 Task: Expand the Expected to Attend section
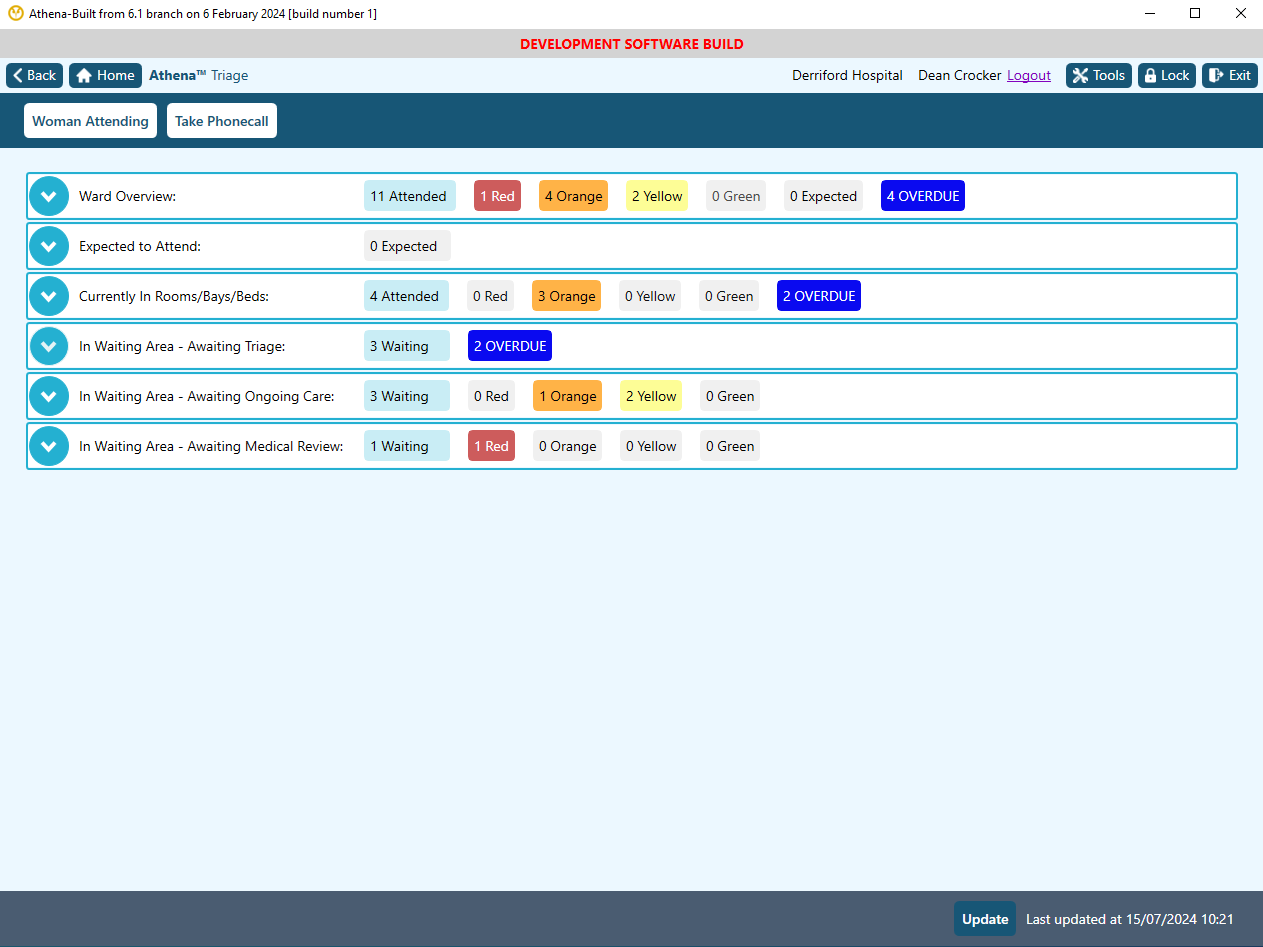point(49,246)
